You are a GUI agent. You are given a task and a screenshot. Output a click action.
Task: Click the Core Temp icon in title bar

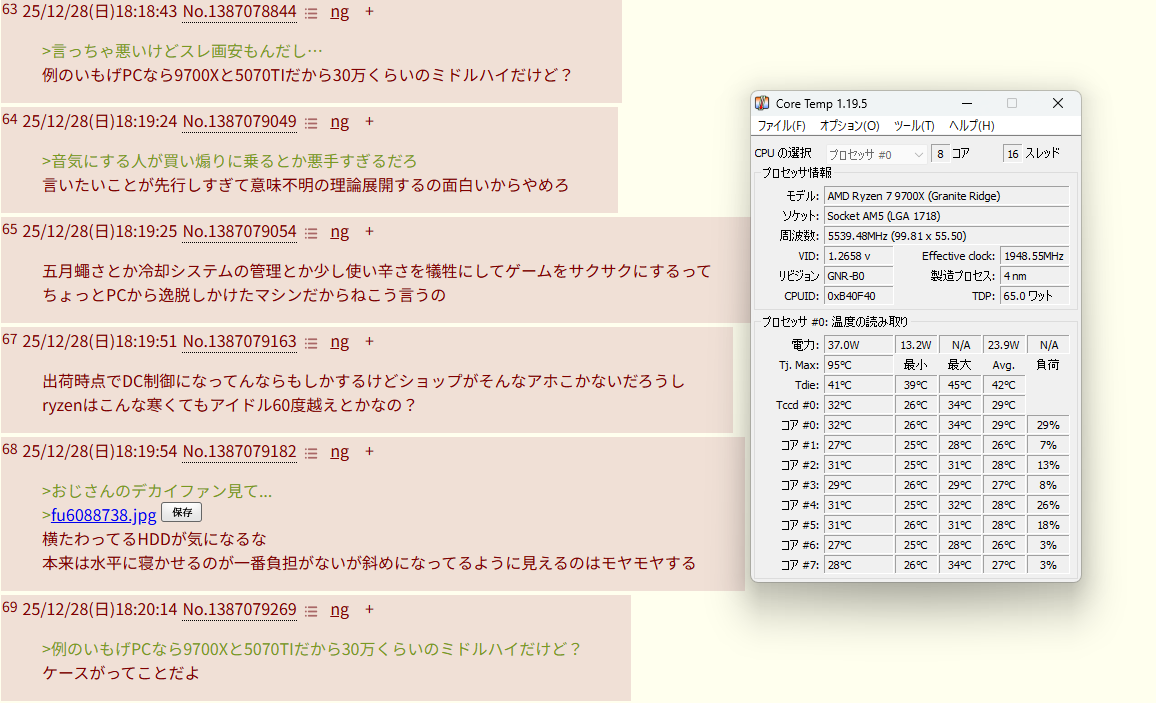pos(763,103)
